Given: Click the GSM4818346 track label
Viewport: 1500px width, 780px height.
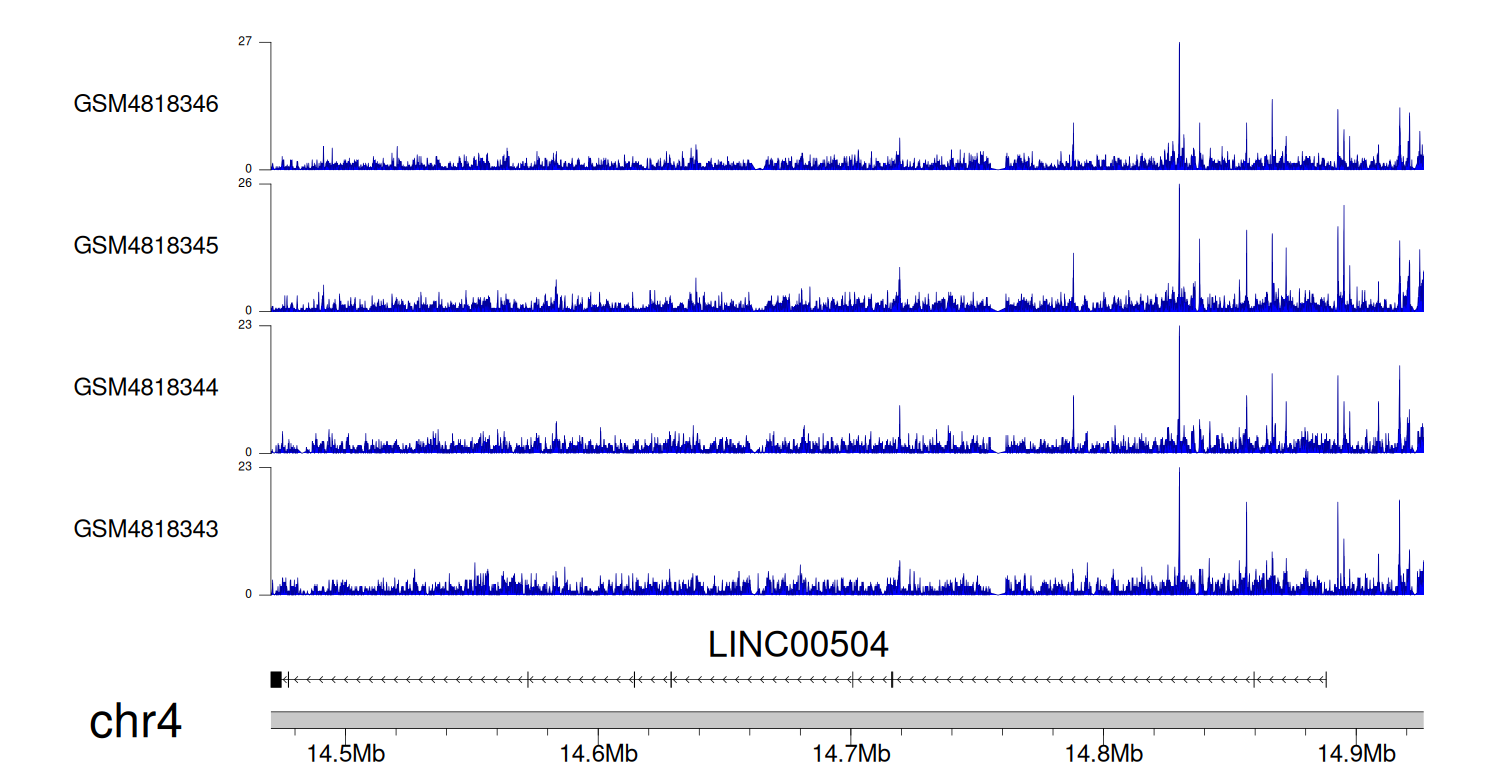Looking at the screenshot, I should (x=146, y=104).
